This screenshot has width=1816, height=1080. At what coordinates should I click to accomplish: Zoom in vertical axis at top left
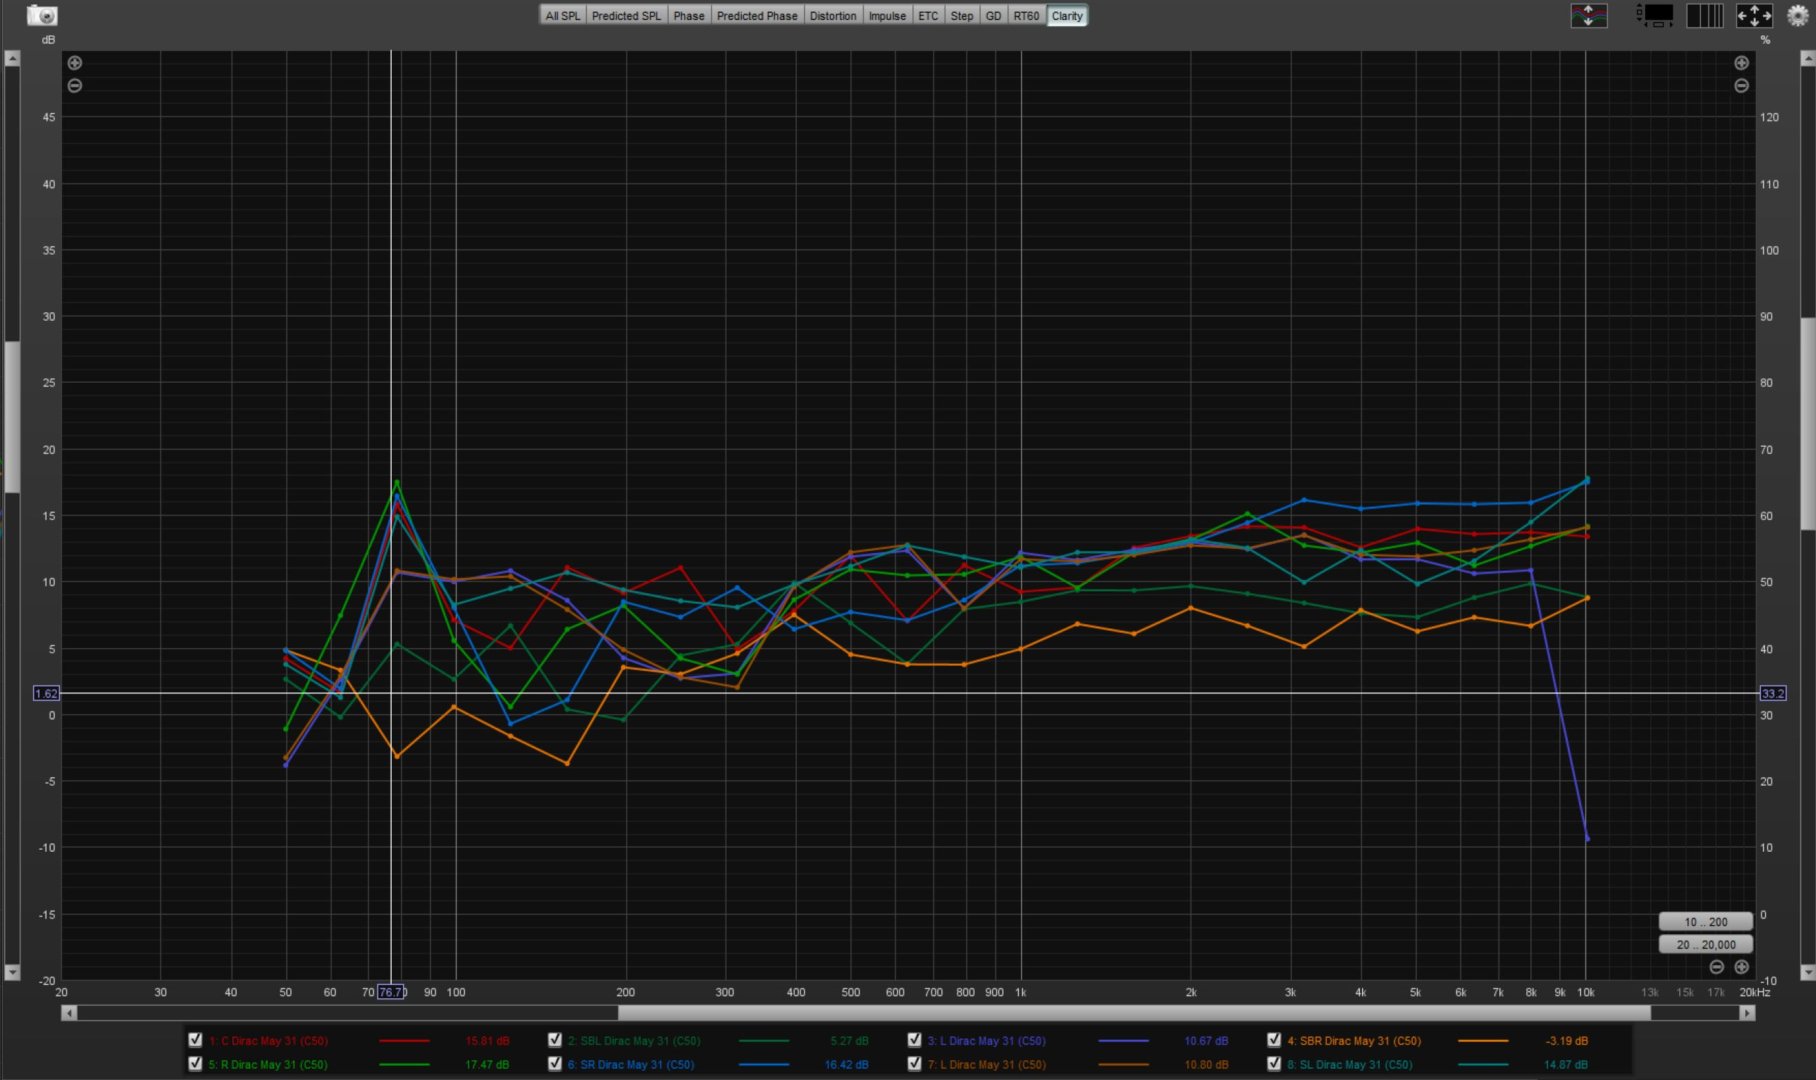point(75,63)
